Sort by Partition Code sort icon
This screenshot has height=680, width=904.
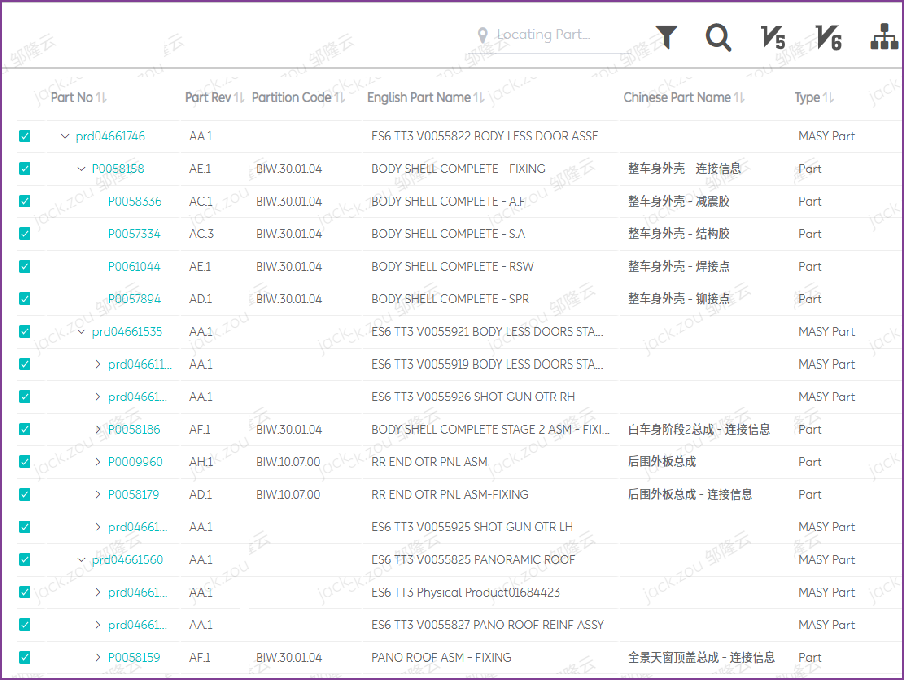340,98
